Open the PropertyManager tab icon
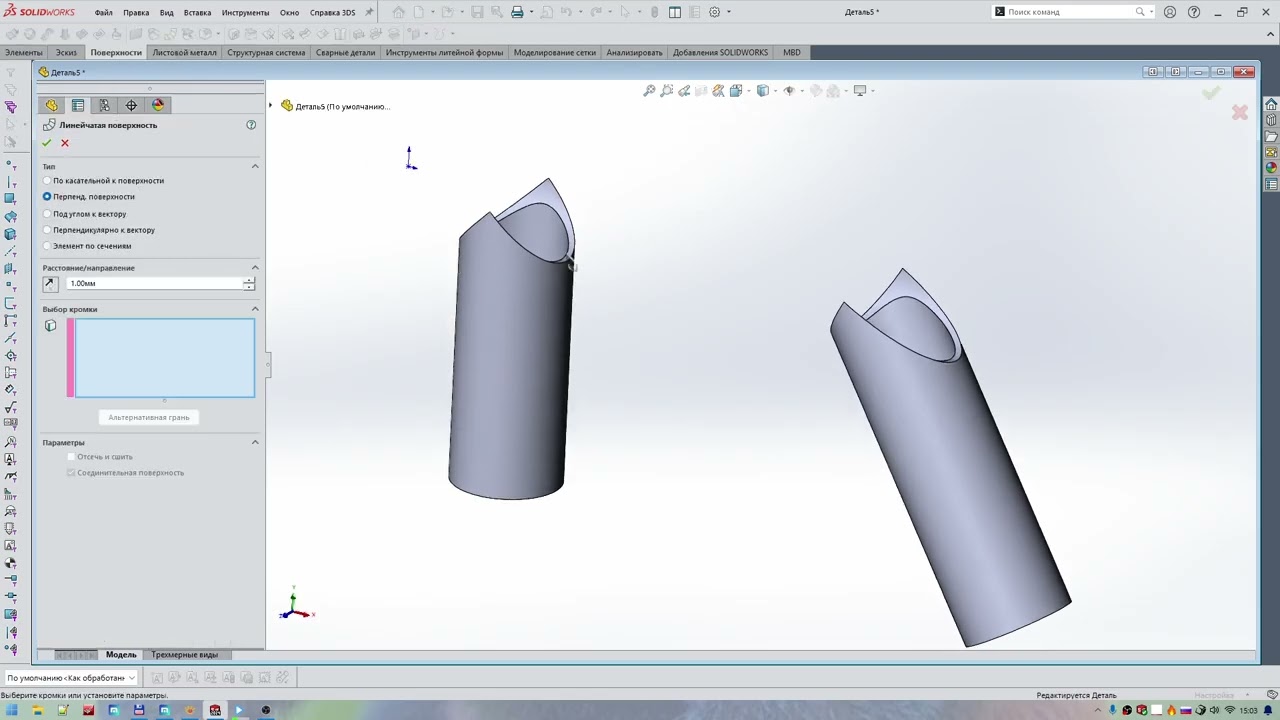 tap(78, 105)
